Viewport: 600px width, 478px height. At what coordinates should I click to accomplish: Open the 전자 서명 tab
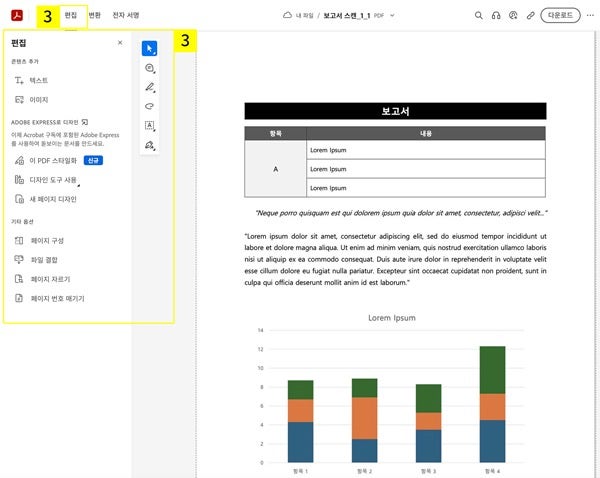point(126,15)
